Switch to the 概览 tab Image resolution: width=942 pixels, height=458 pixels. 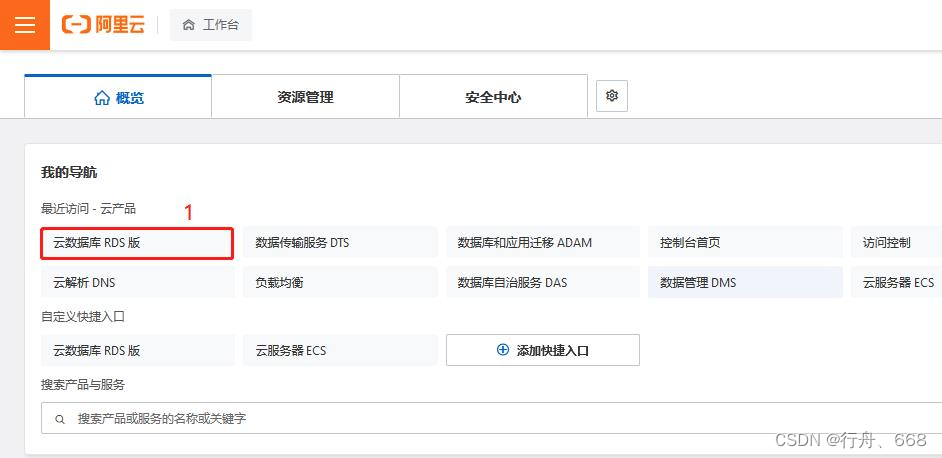point(118,97)
